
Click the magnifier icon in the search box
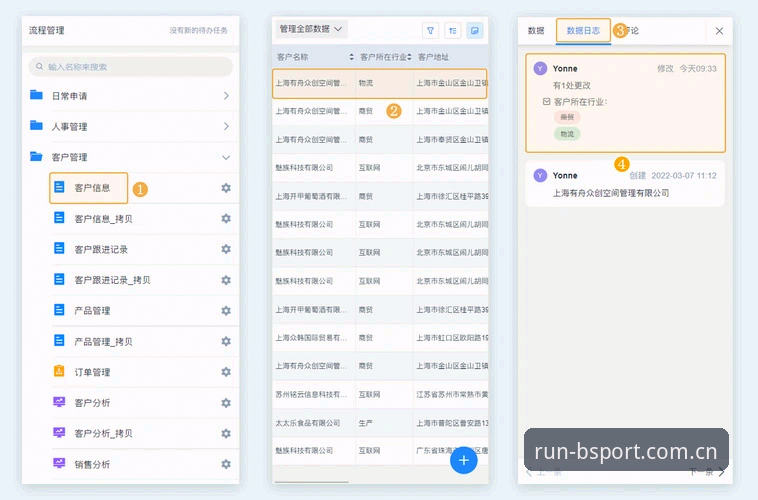coord(40,66)
